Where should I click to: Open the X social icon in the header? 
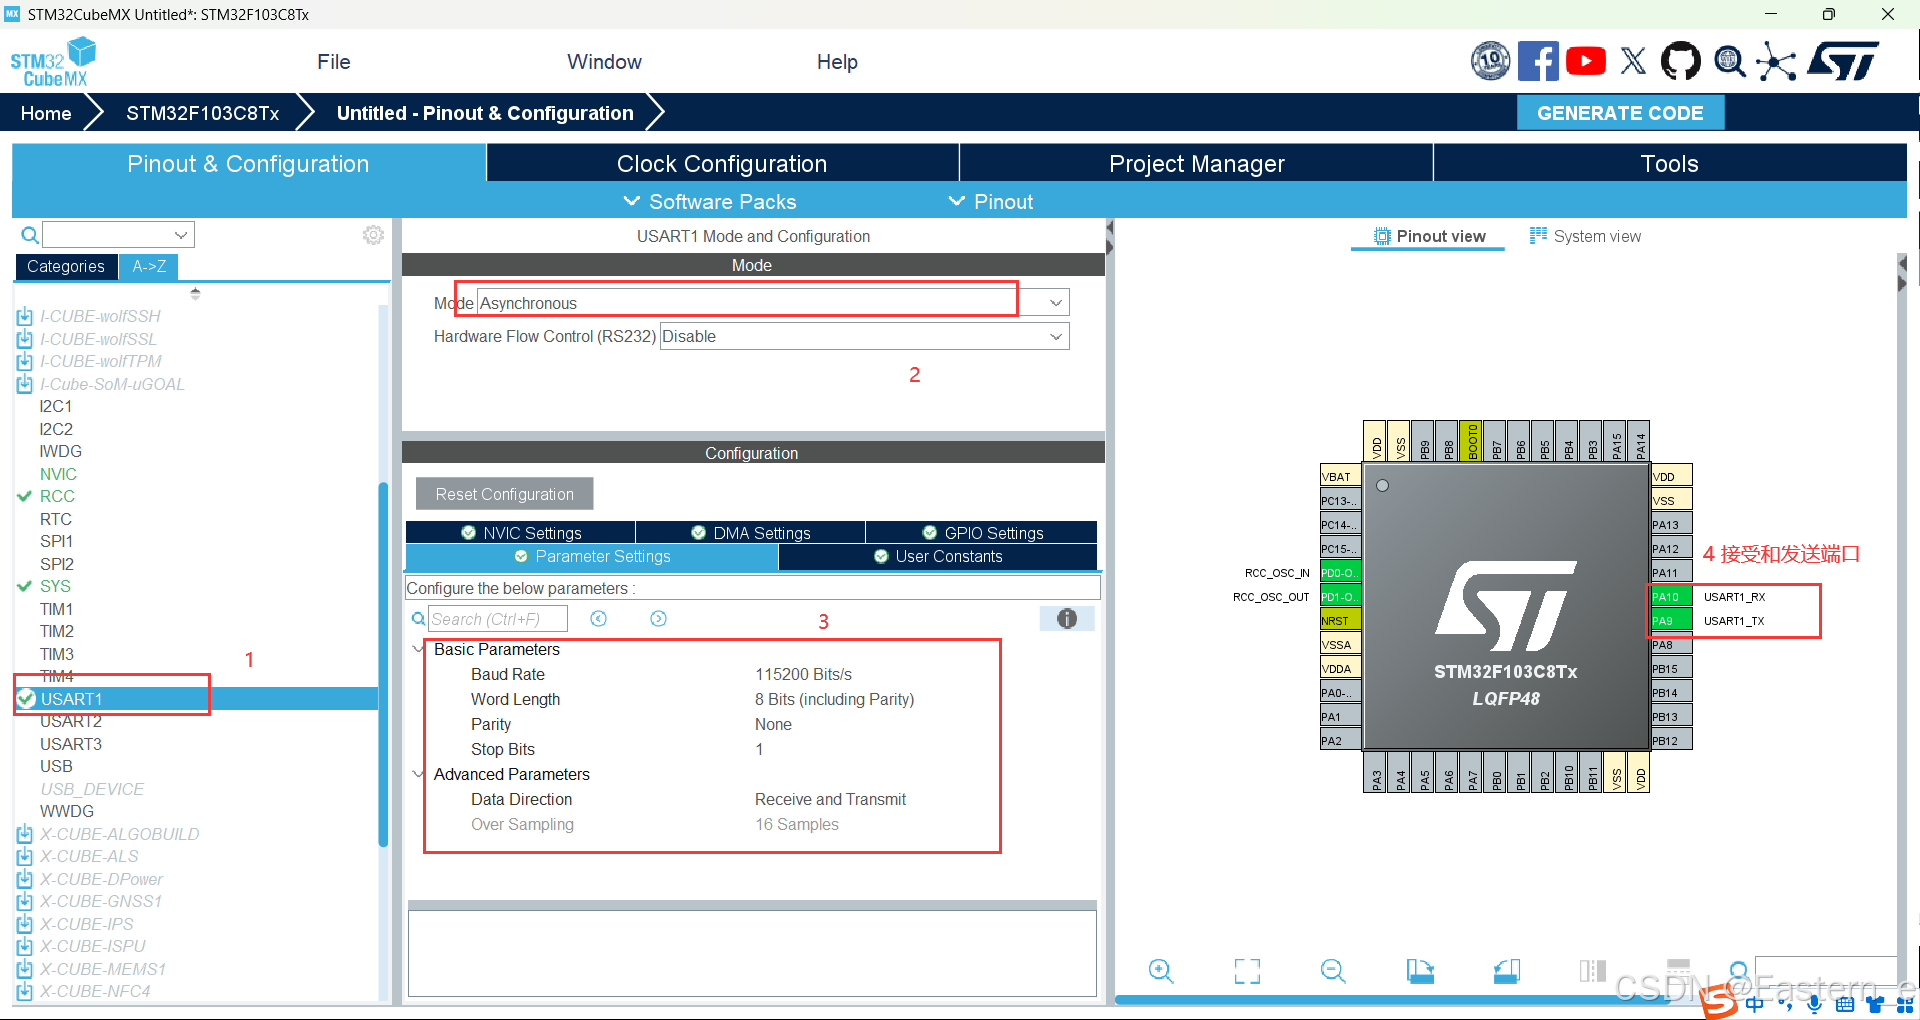click(1633, 61)
